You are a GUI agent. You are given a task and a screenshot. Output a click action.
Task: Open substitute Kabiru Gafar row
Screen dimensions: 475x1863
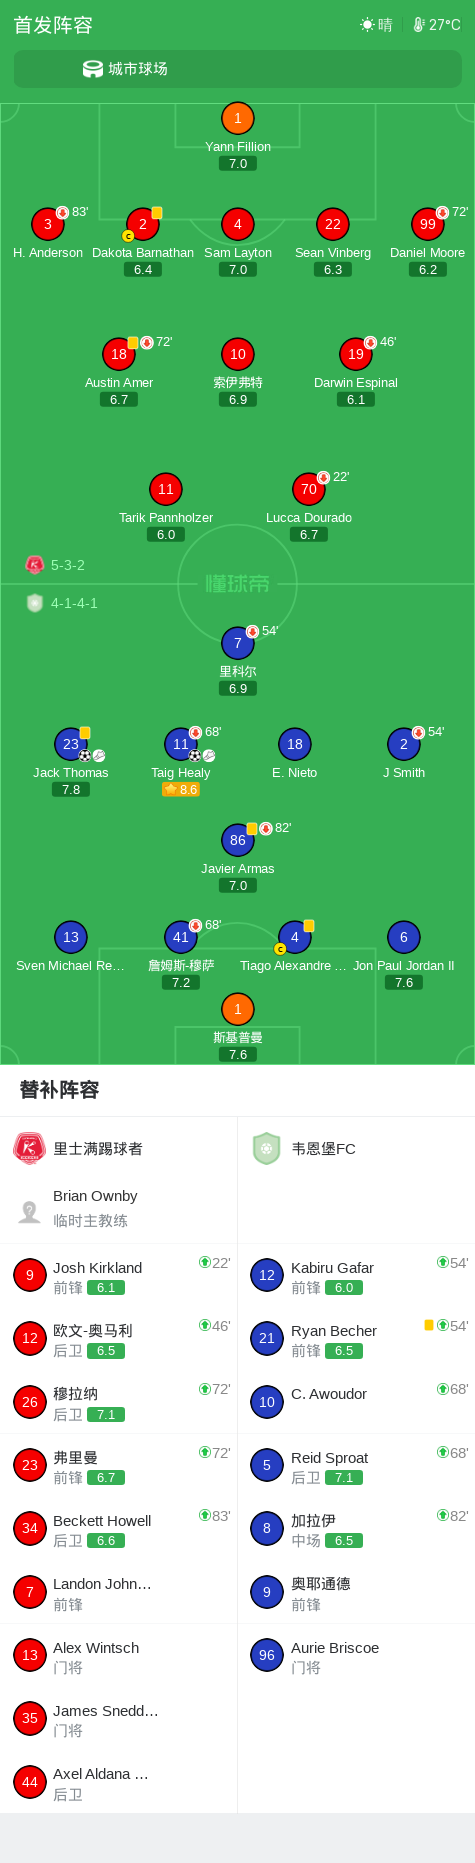[357, 1276]
